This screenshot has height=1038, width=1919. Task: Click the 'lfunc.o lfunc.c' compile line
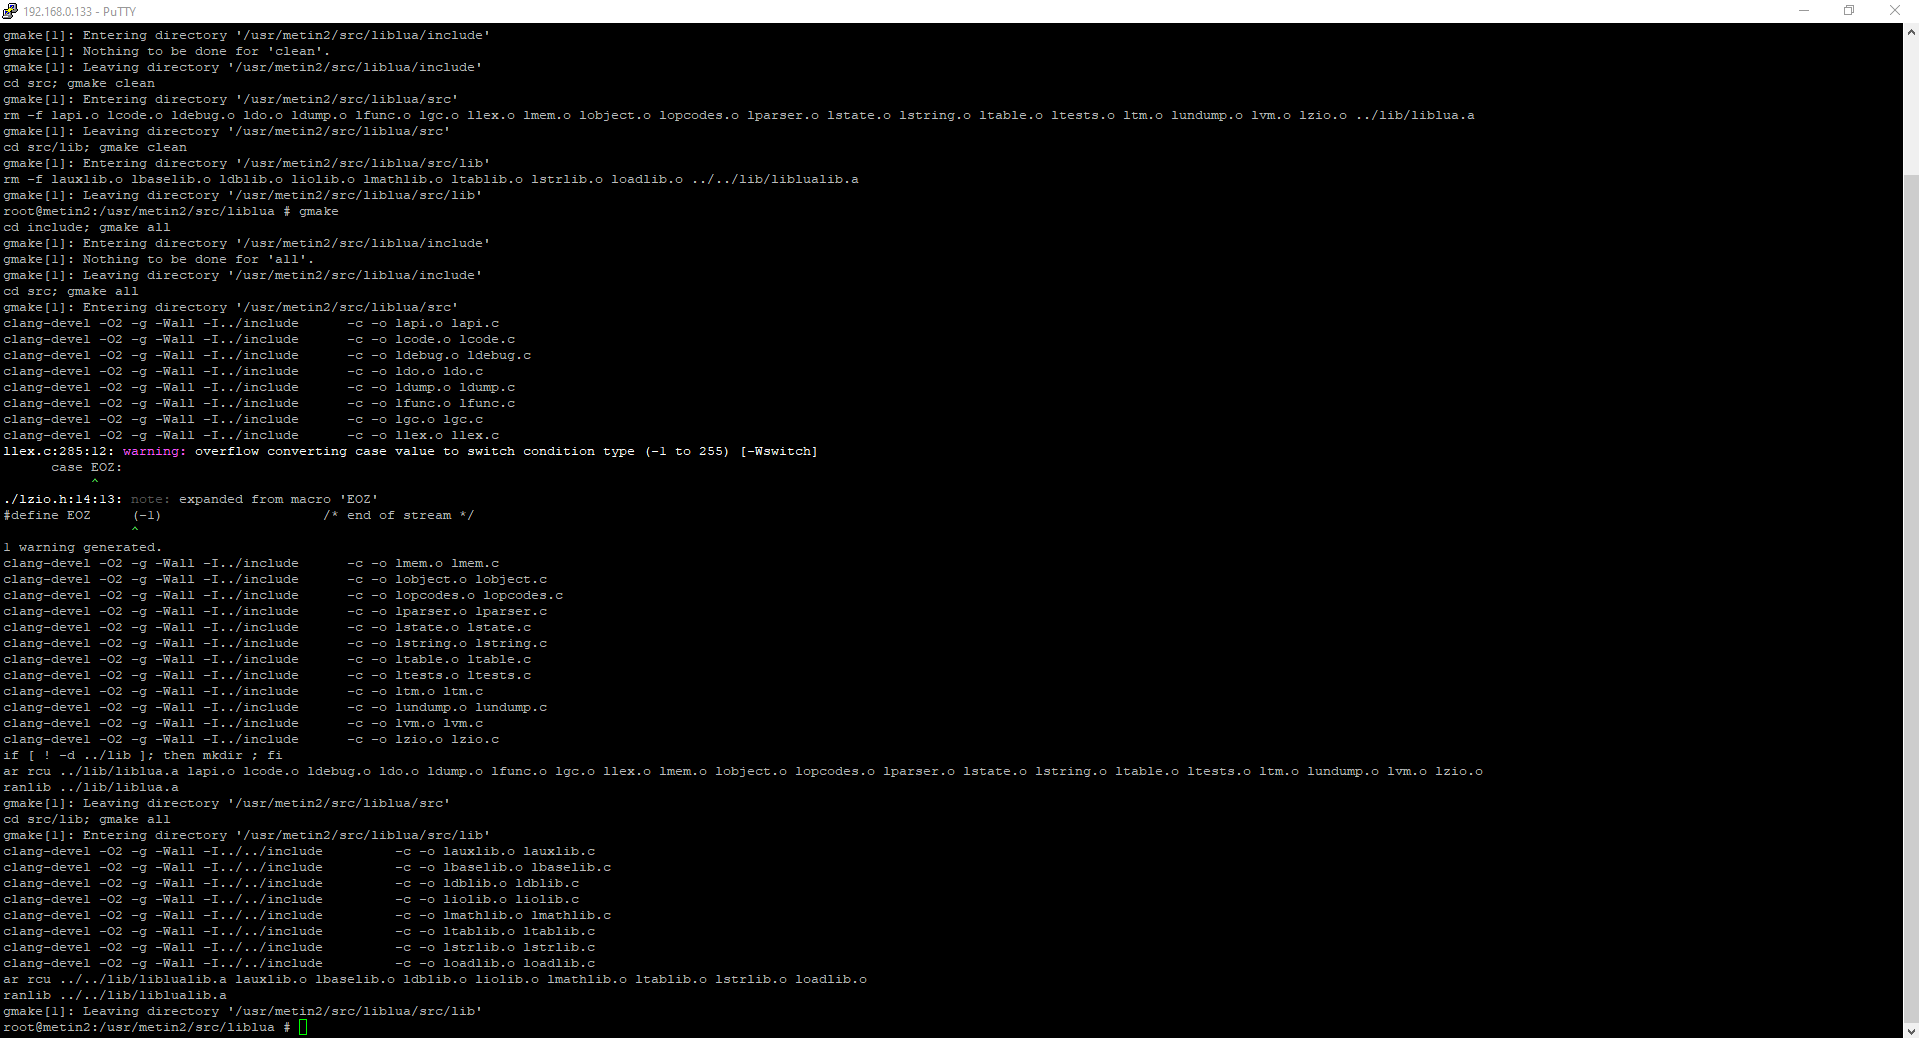pos(259,403)
